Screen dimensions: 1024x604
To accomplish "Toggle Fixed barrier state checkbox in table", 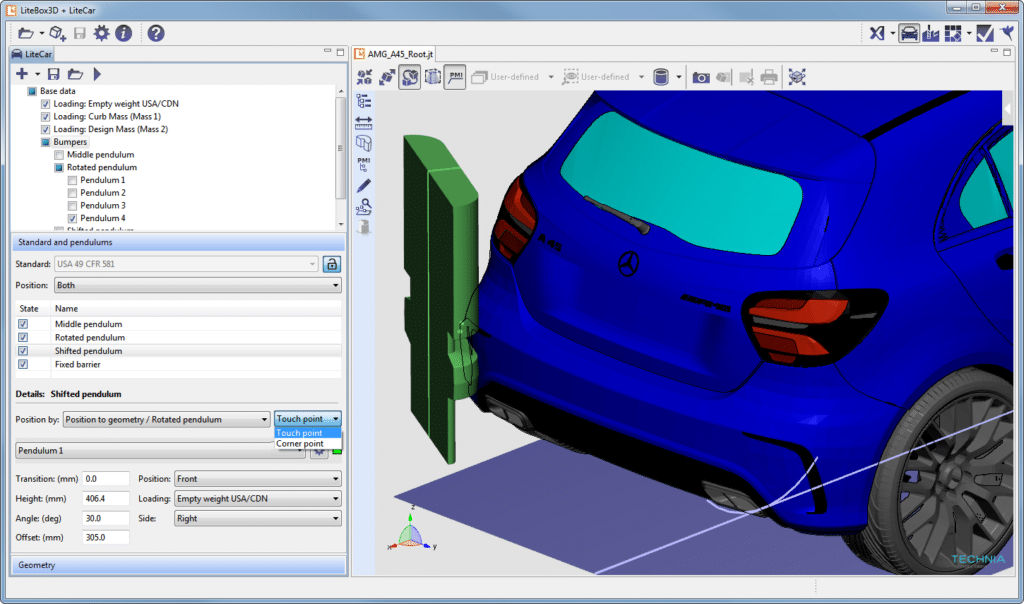I will [24, 364].
